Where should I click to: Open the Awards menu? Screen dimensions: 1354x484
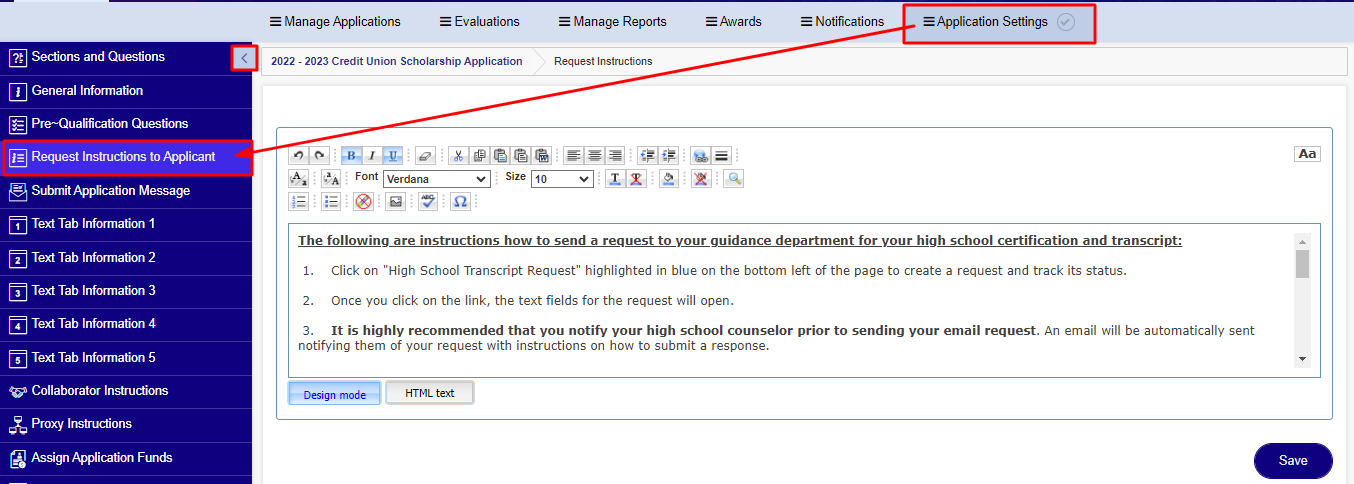(733, 21)
